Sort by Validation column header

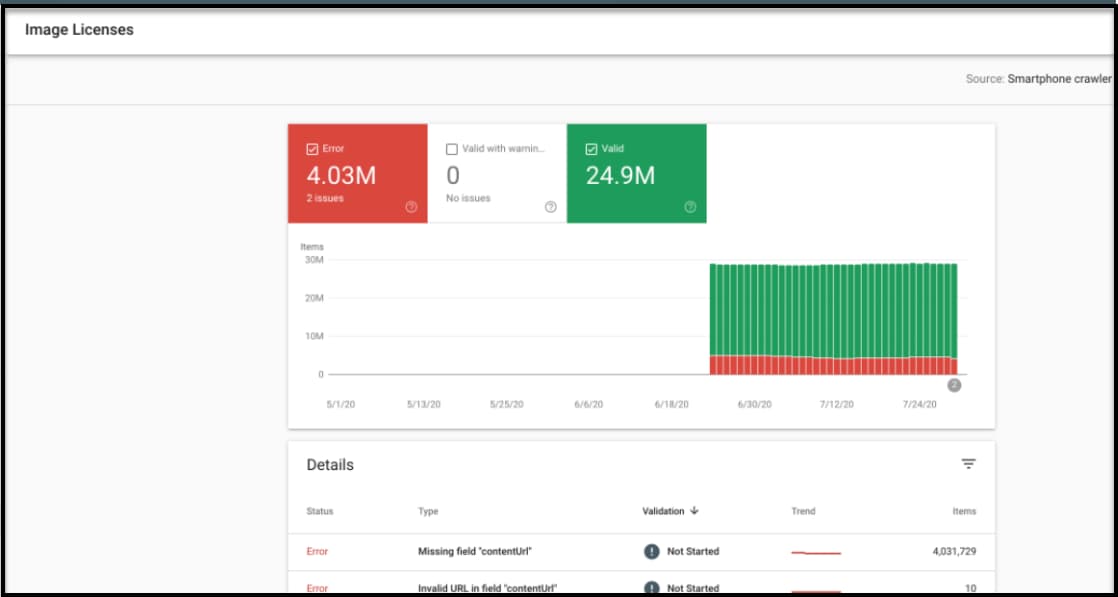(x=663, y=511)
